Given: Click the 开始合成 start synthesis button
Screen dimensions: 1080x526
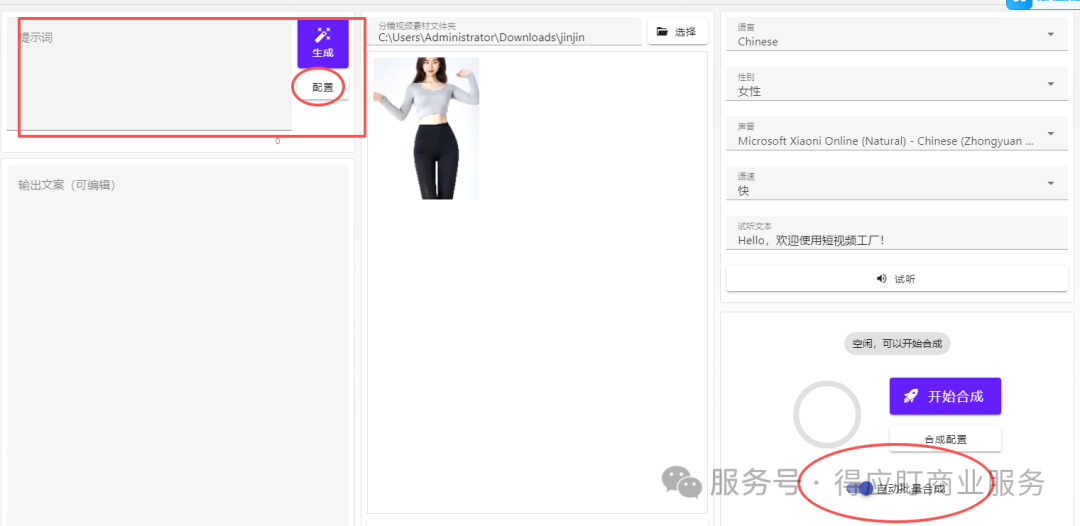Looking at the screenshot, I should pyautogui.click(x=945, y=396).
